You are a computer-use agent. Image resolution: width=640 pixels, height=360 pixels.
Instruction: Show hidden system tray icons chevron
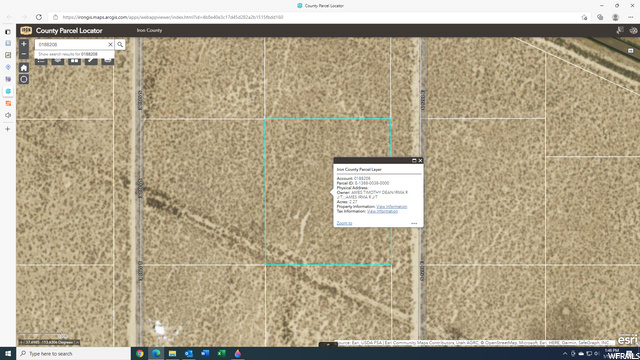pos(565,353)
